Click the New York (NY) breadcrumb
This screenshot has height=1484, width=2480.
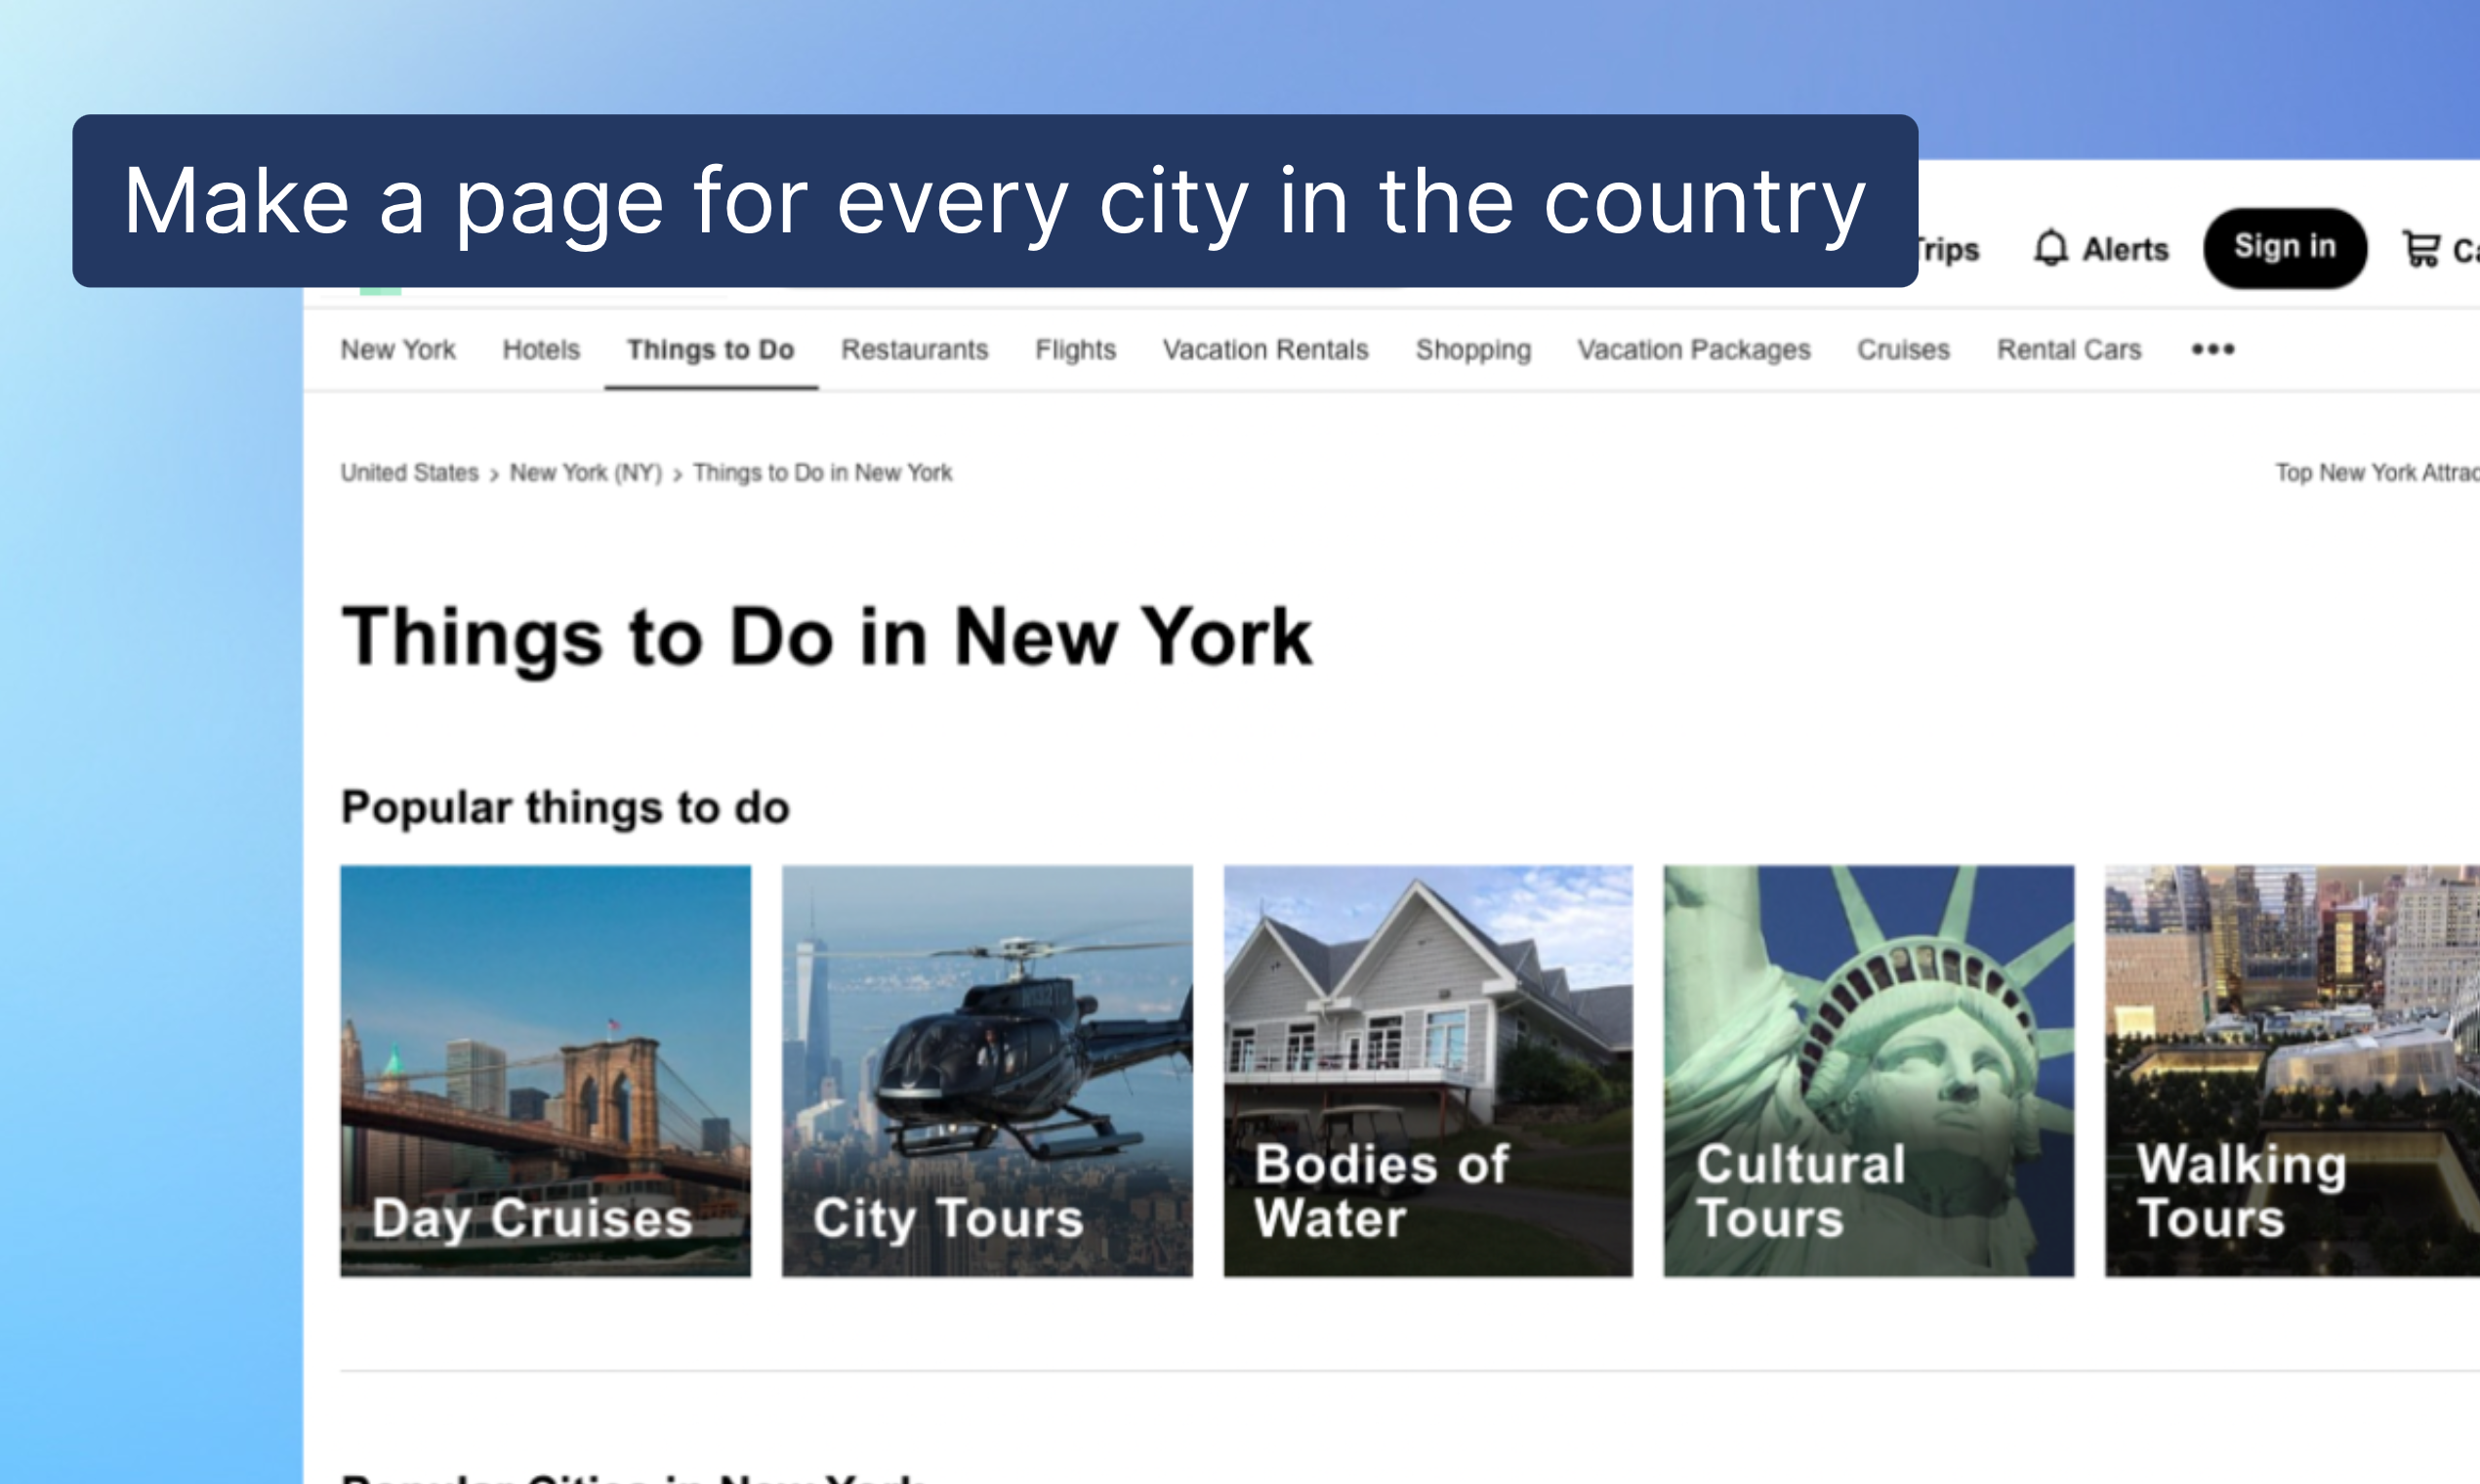coord(586,472)
